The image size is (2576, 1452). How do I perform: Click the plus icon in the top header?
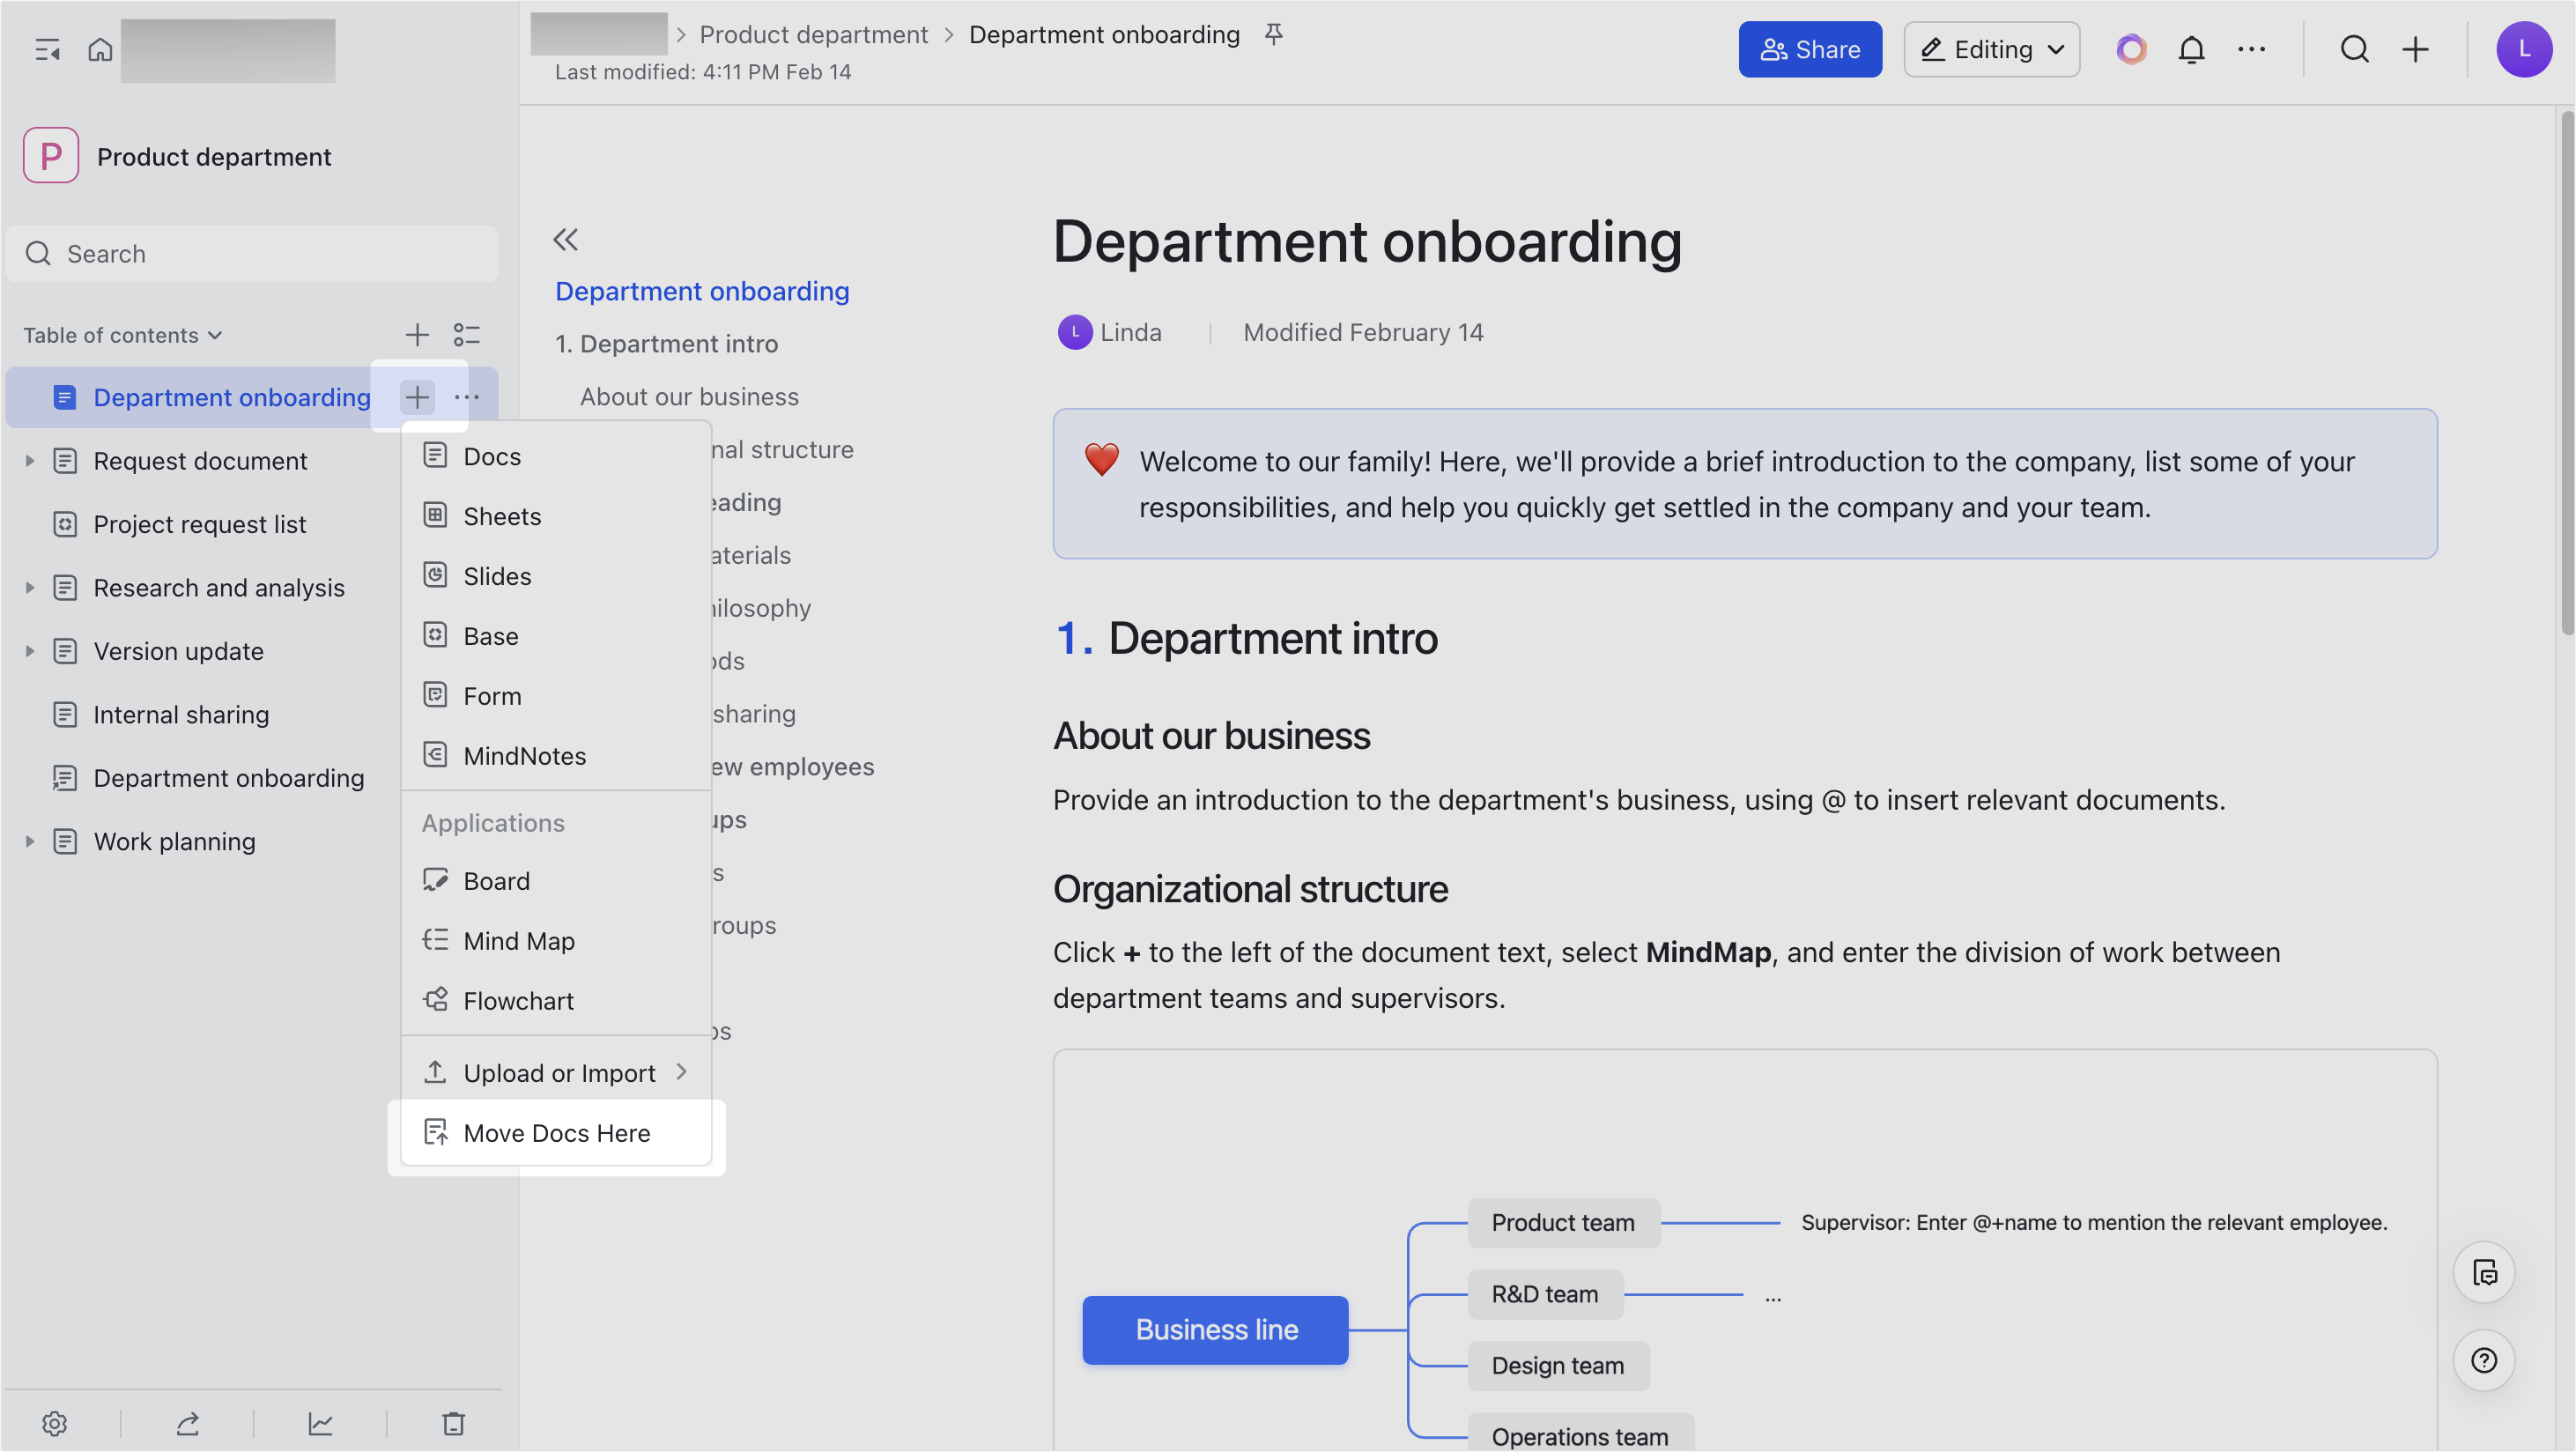pos(2415,49)
